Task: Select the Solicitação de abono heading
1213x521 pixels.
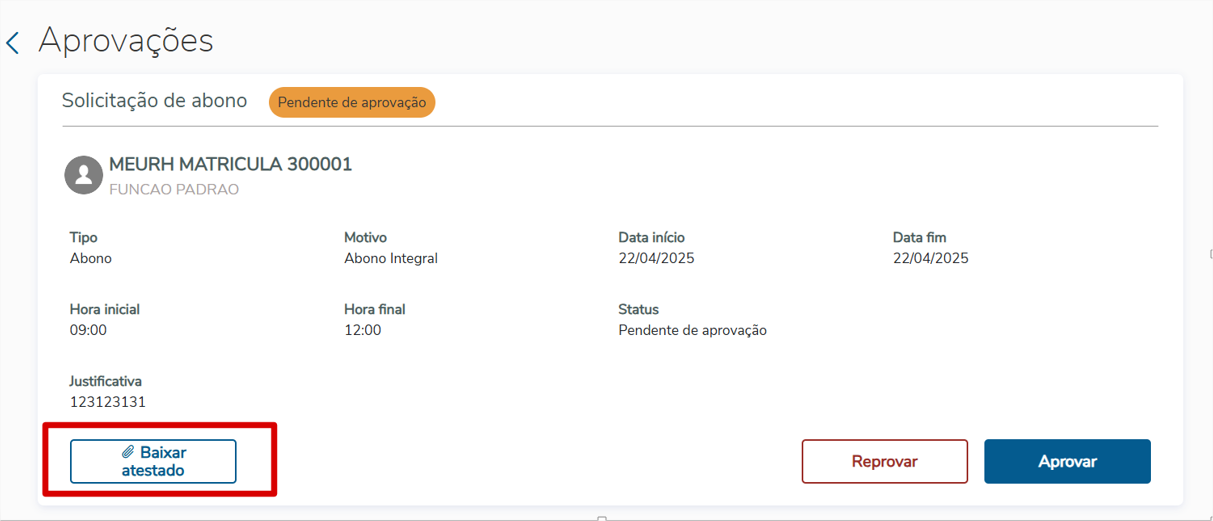Action: tap(154, 101)
